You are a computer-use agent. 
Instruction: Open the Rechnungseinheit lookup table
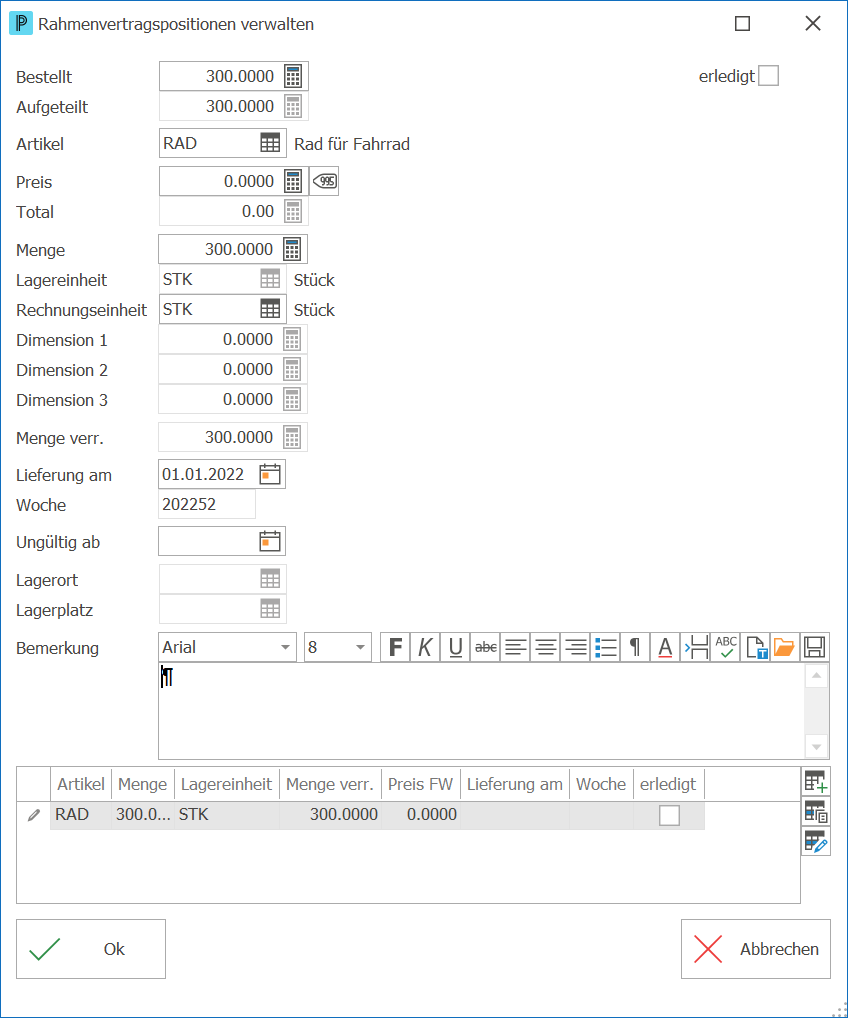(x=270, y=309)
